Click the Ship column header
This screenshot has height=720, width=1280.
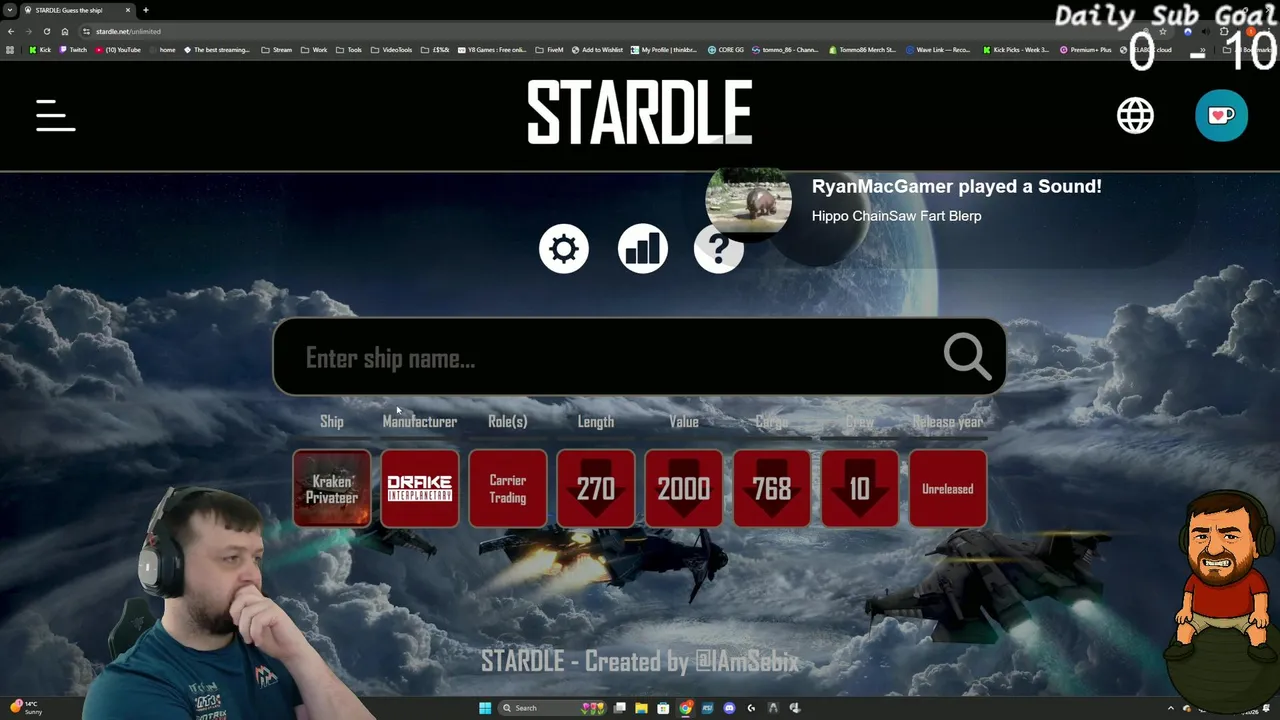pyautogui.click(x=332, y=422)
